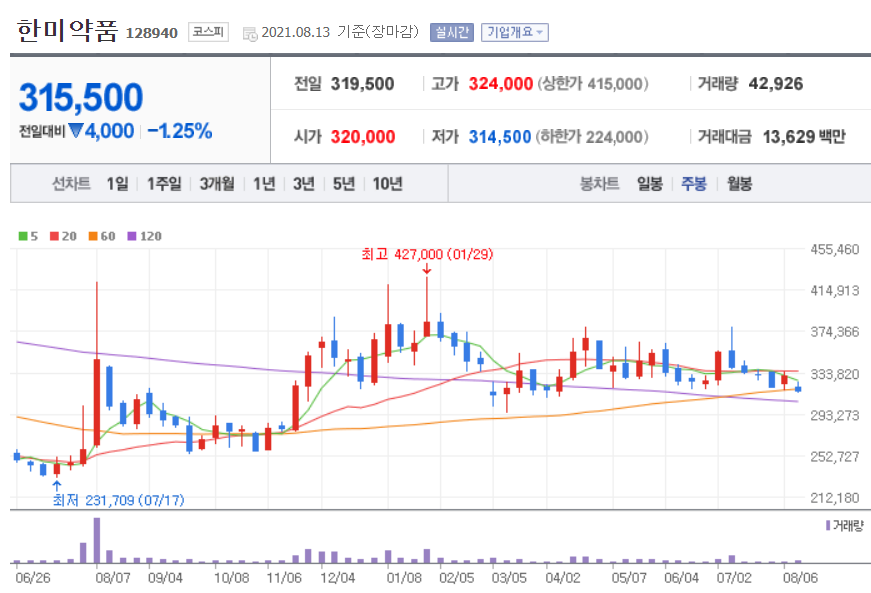Click the 04/02 date axis label
Viewport: 871px width, 593px height.
coord(563,578)
